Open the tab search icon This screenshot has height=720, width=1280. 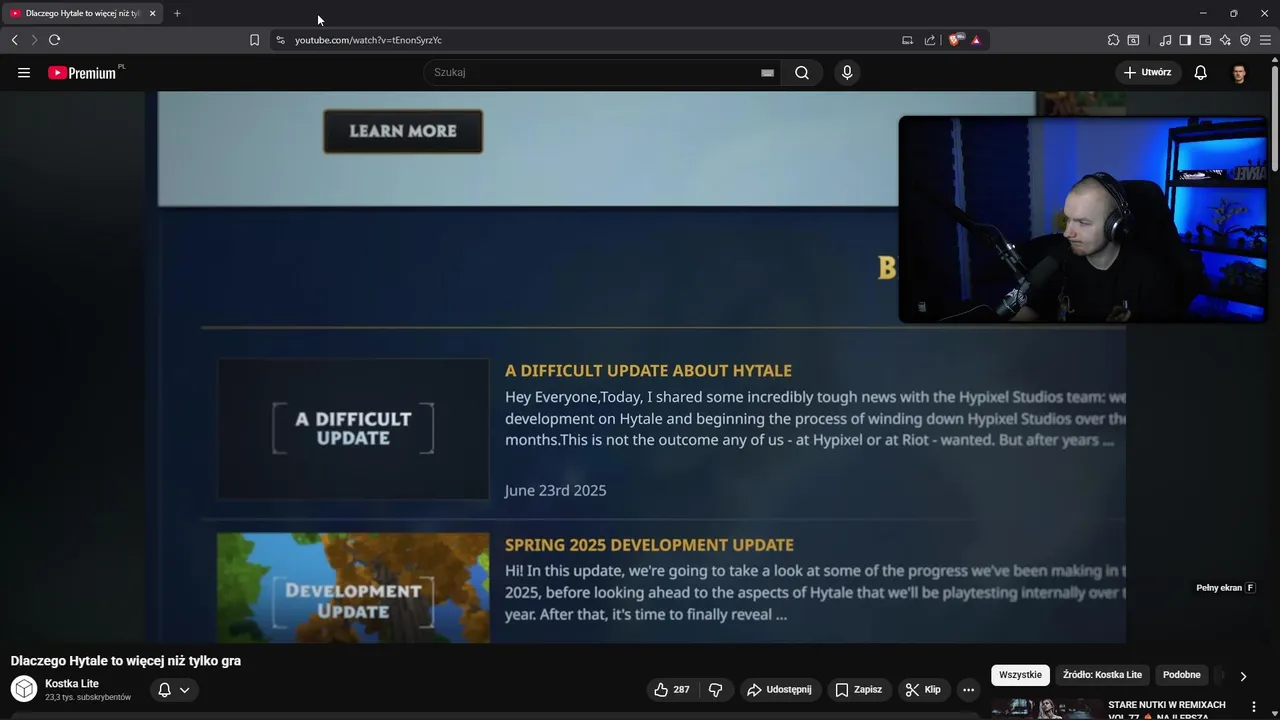pos(1133,40)
